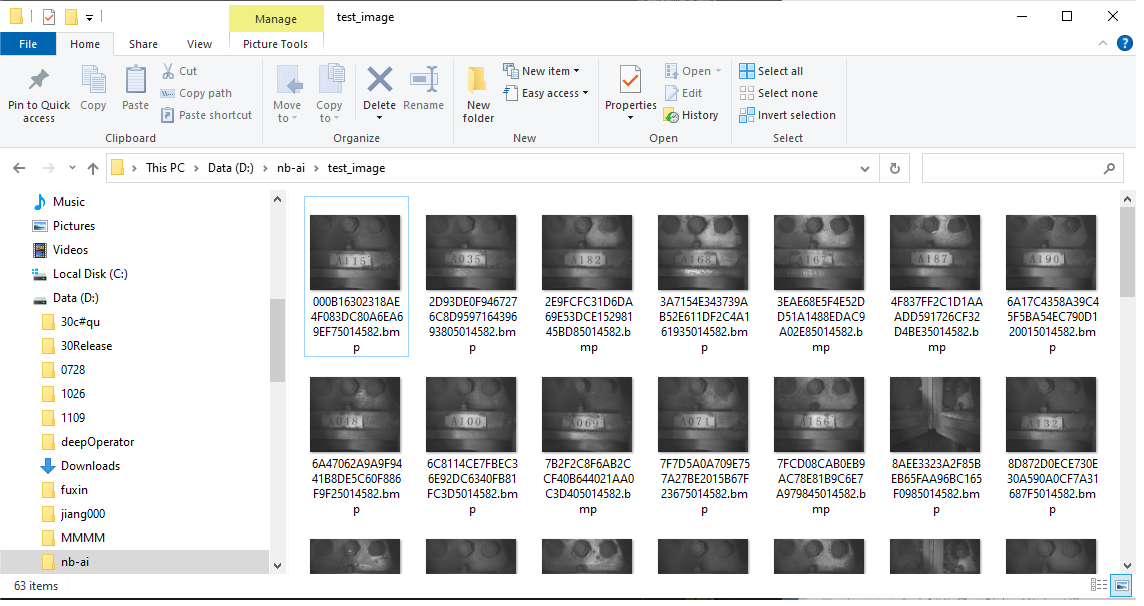
Task: Click Select all
Action: pyautogui.click(x=771, y=71)
